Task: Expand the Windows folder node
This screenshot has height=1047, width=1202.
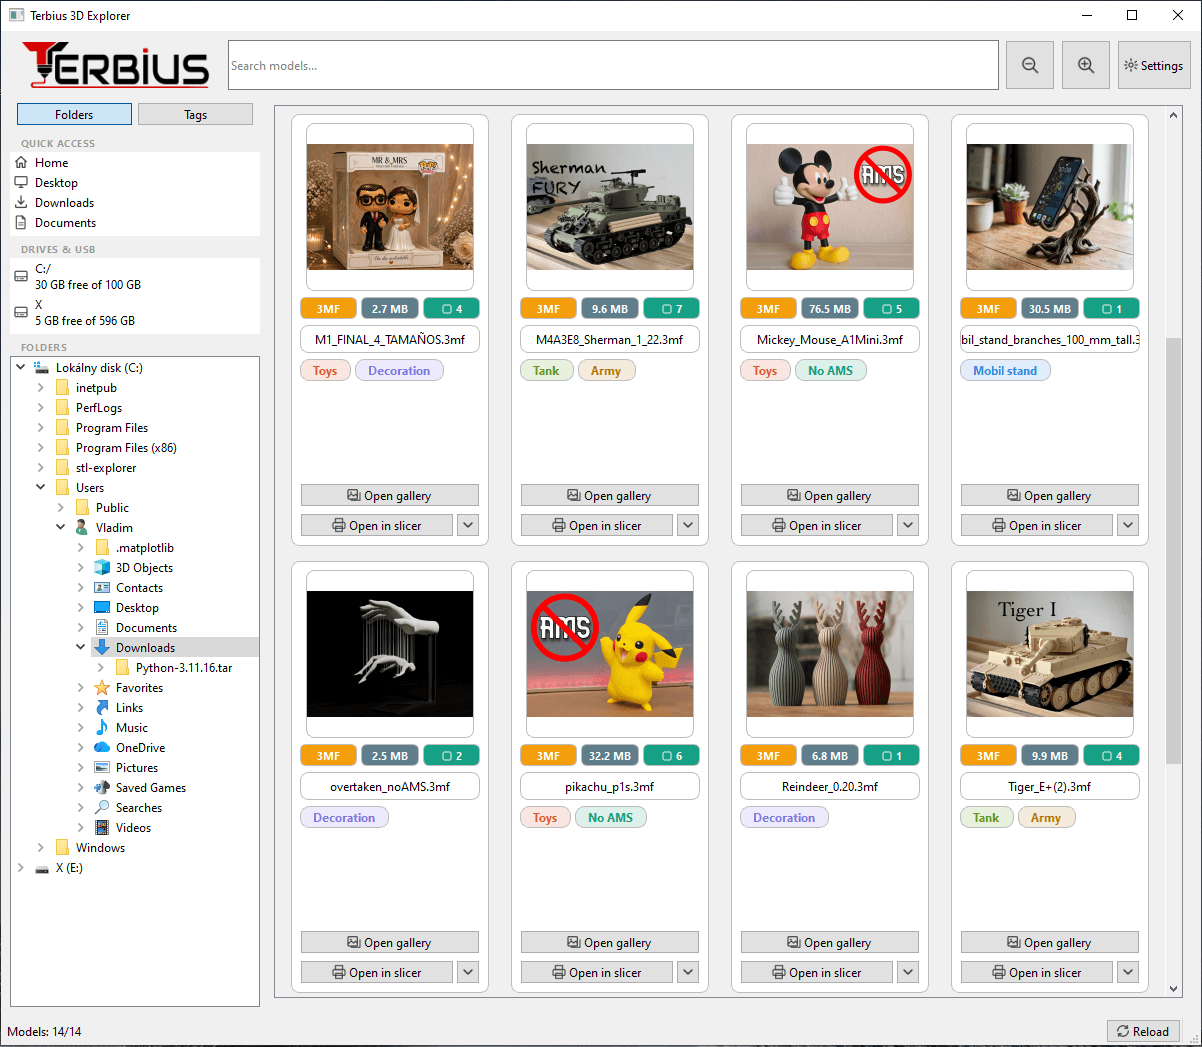Action: point(41,847)
